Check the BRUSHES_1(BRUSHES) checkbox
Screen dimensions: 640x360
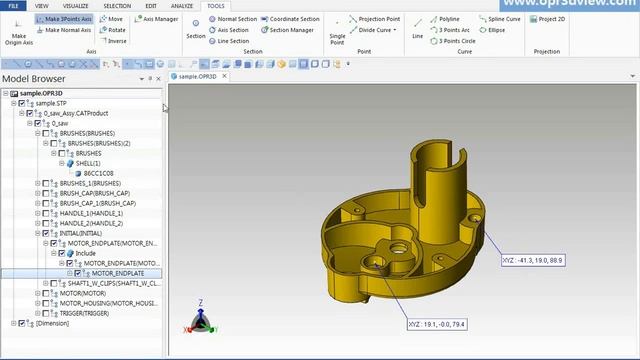pos(46,183)
